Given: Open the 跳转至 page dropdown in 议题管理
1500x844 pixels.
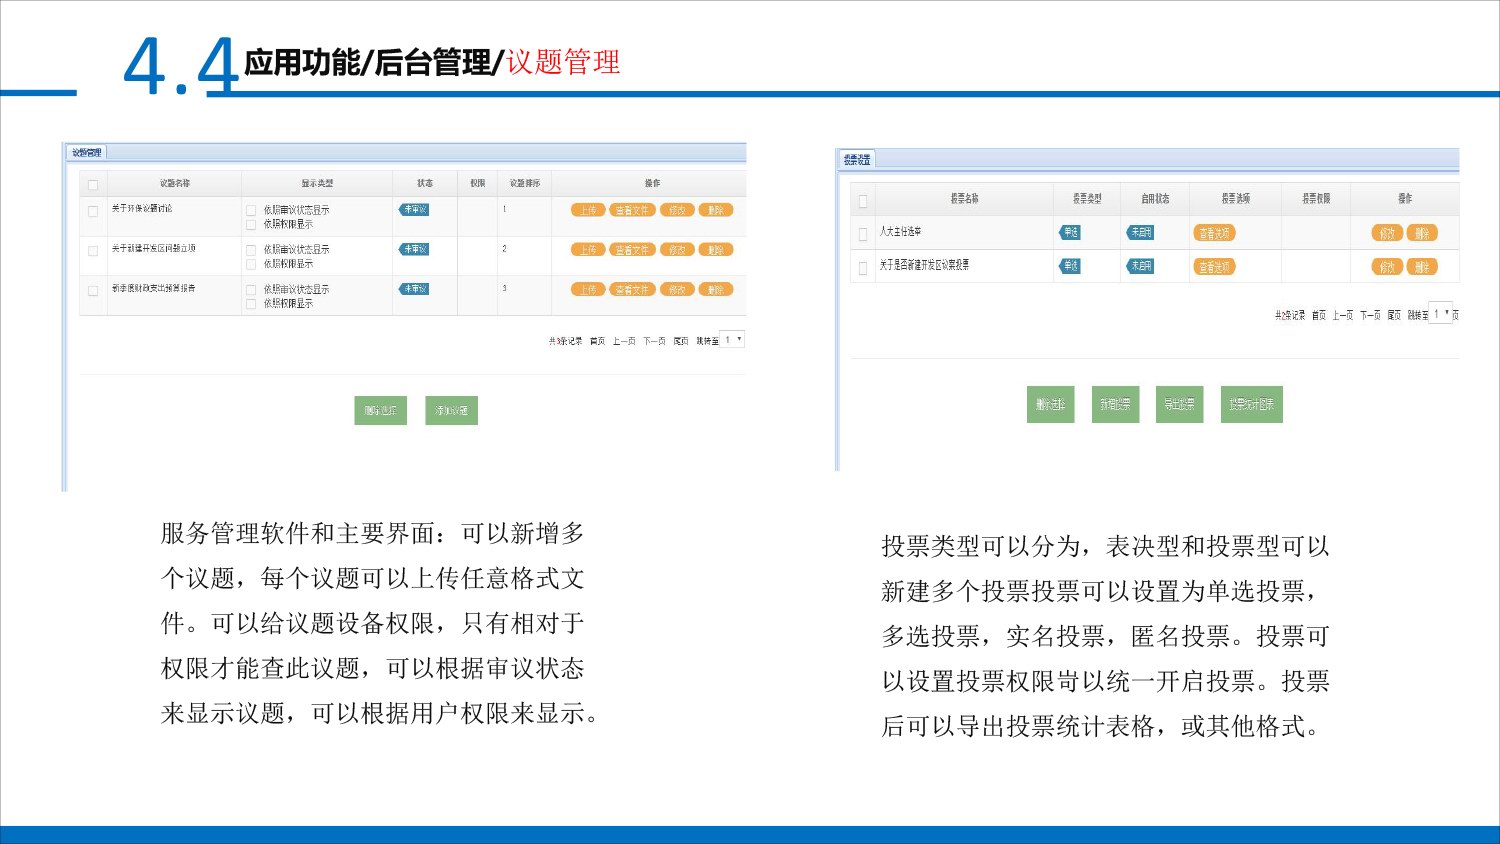Looking at the screenshot, I should coord(733,340).
